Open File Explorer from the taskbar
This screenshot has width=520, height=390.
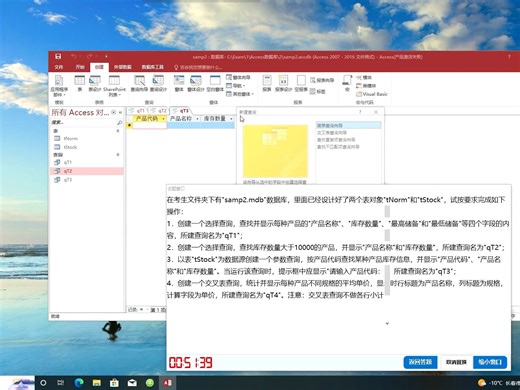[x=97, y=383]
